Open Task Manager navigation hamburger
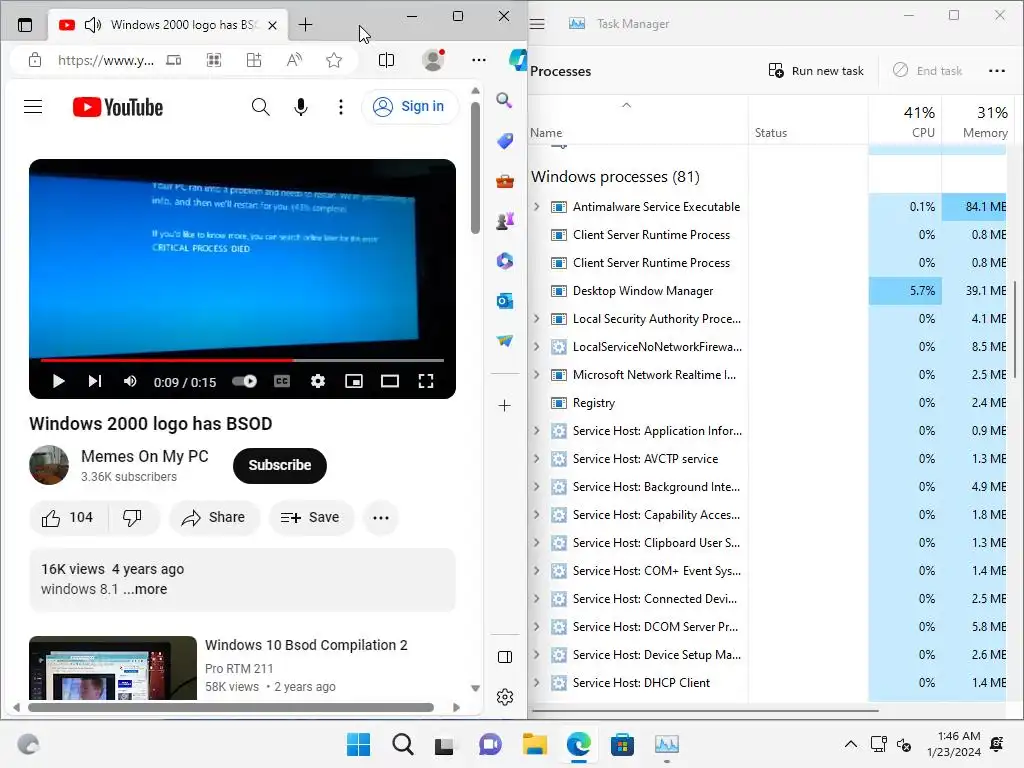The width and height of the screenshot is (1024, 768). 537,24
